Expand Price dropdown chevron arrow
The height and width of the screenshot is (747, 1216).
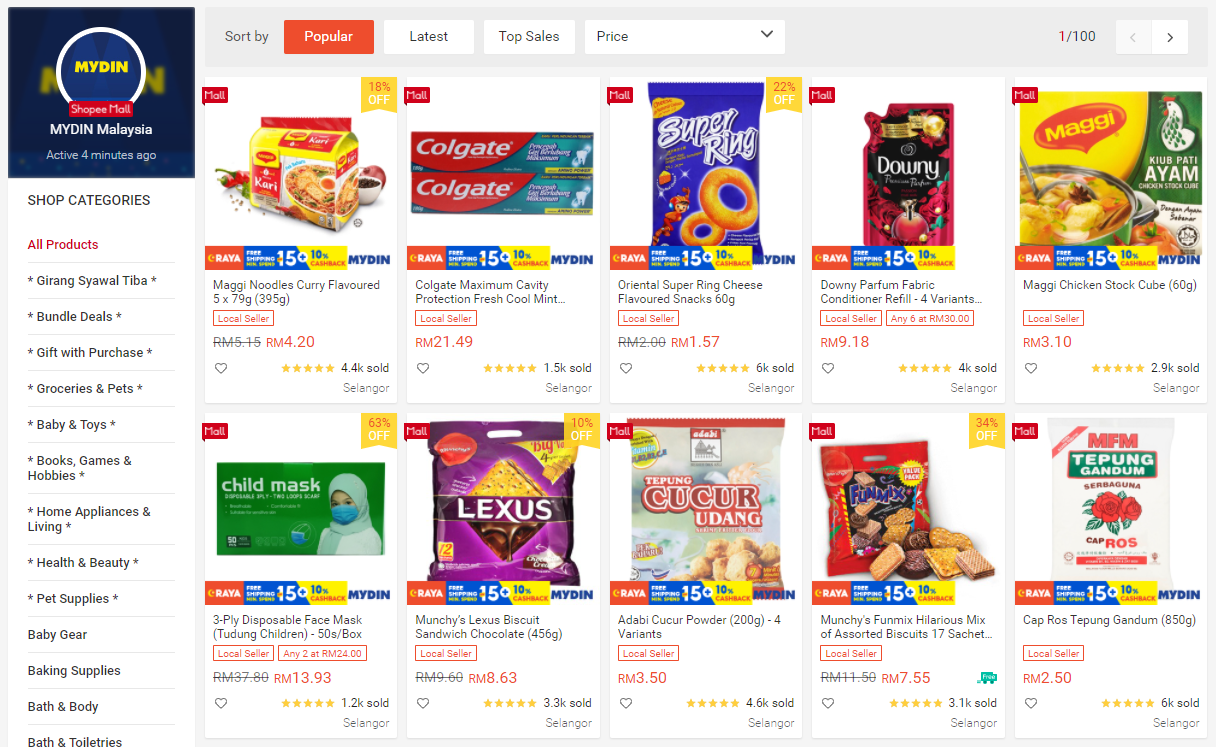(x=767, y=35)
